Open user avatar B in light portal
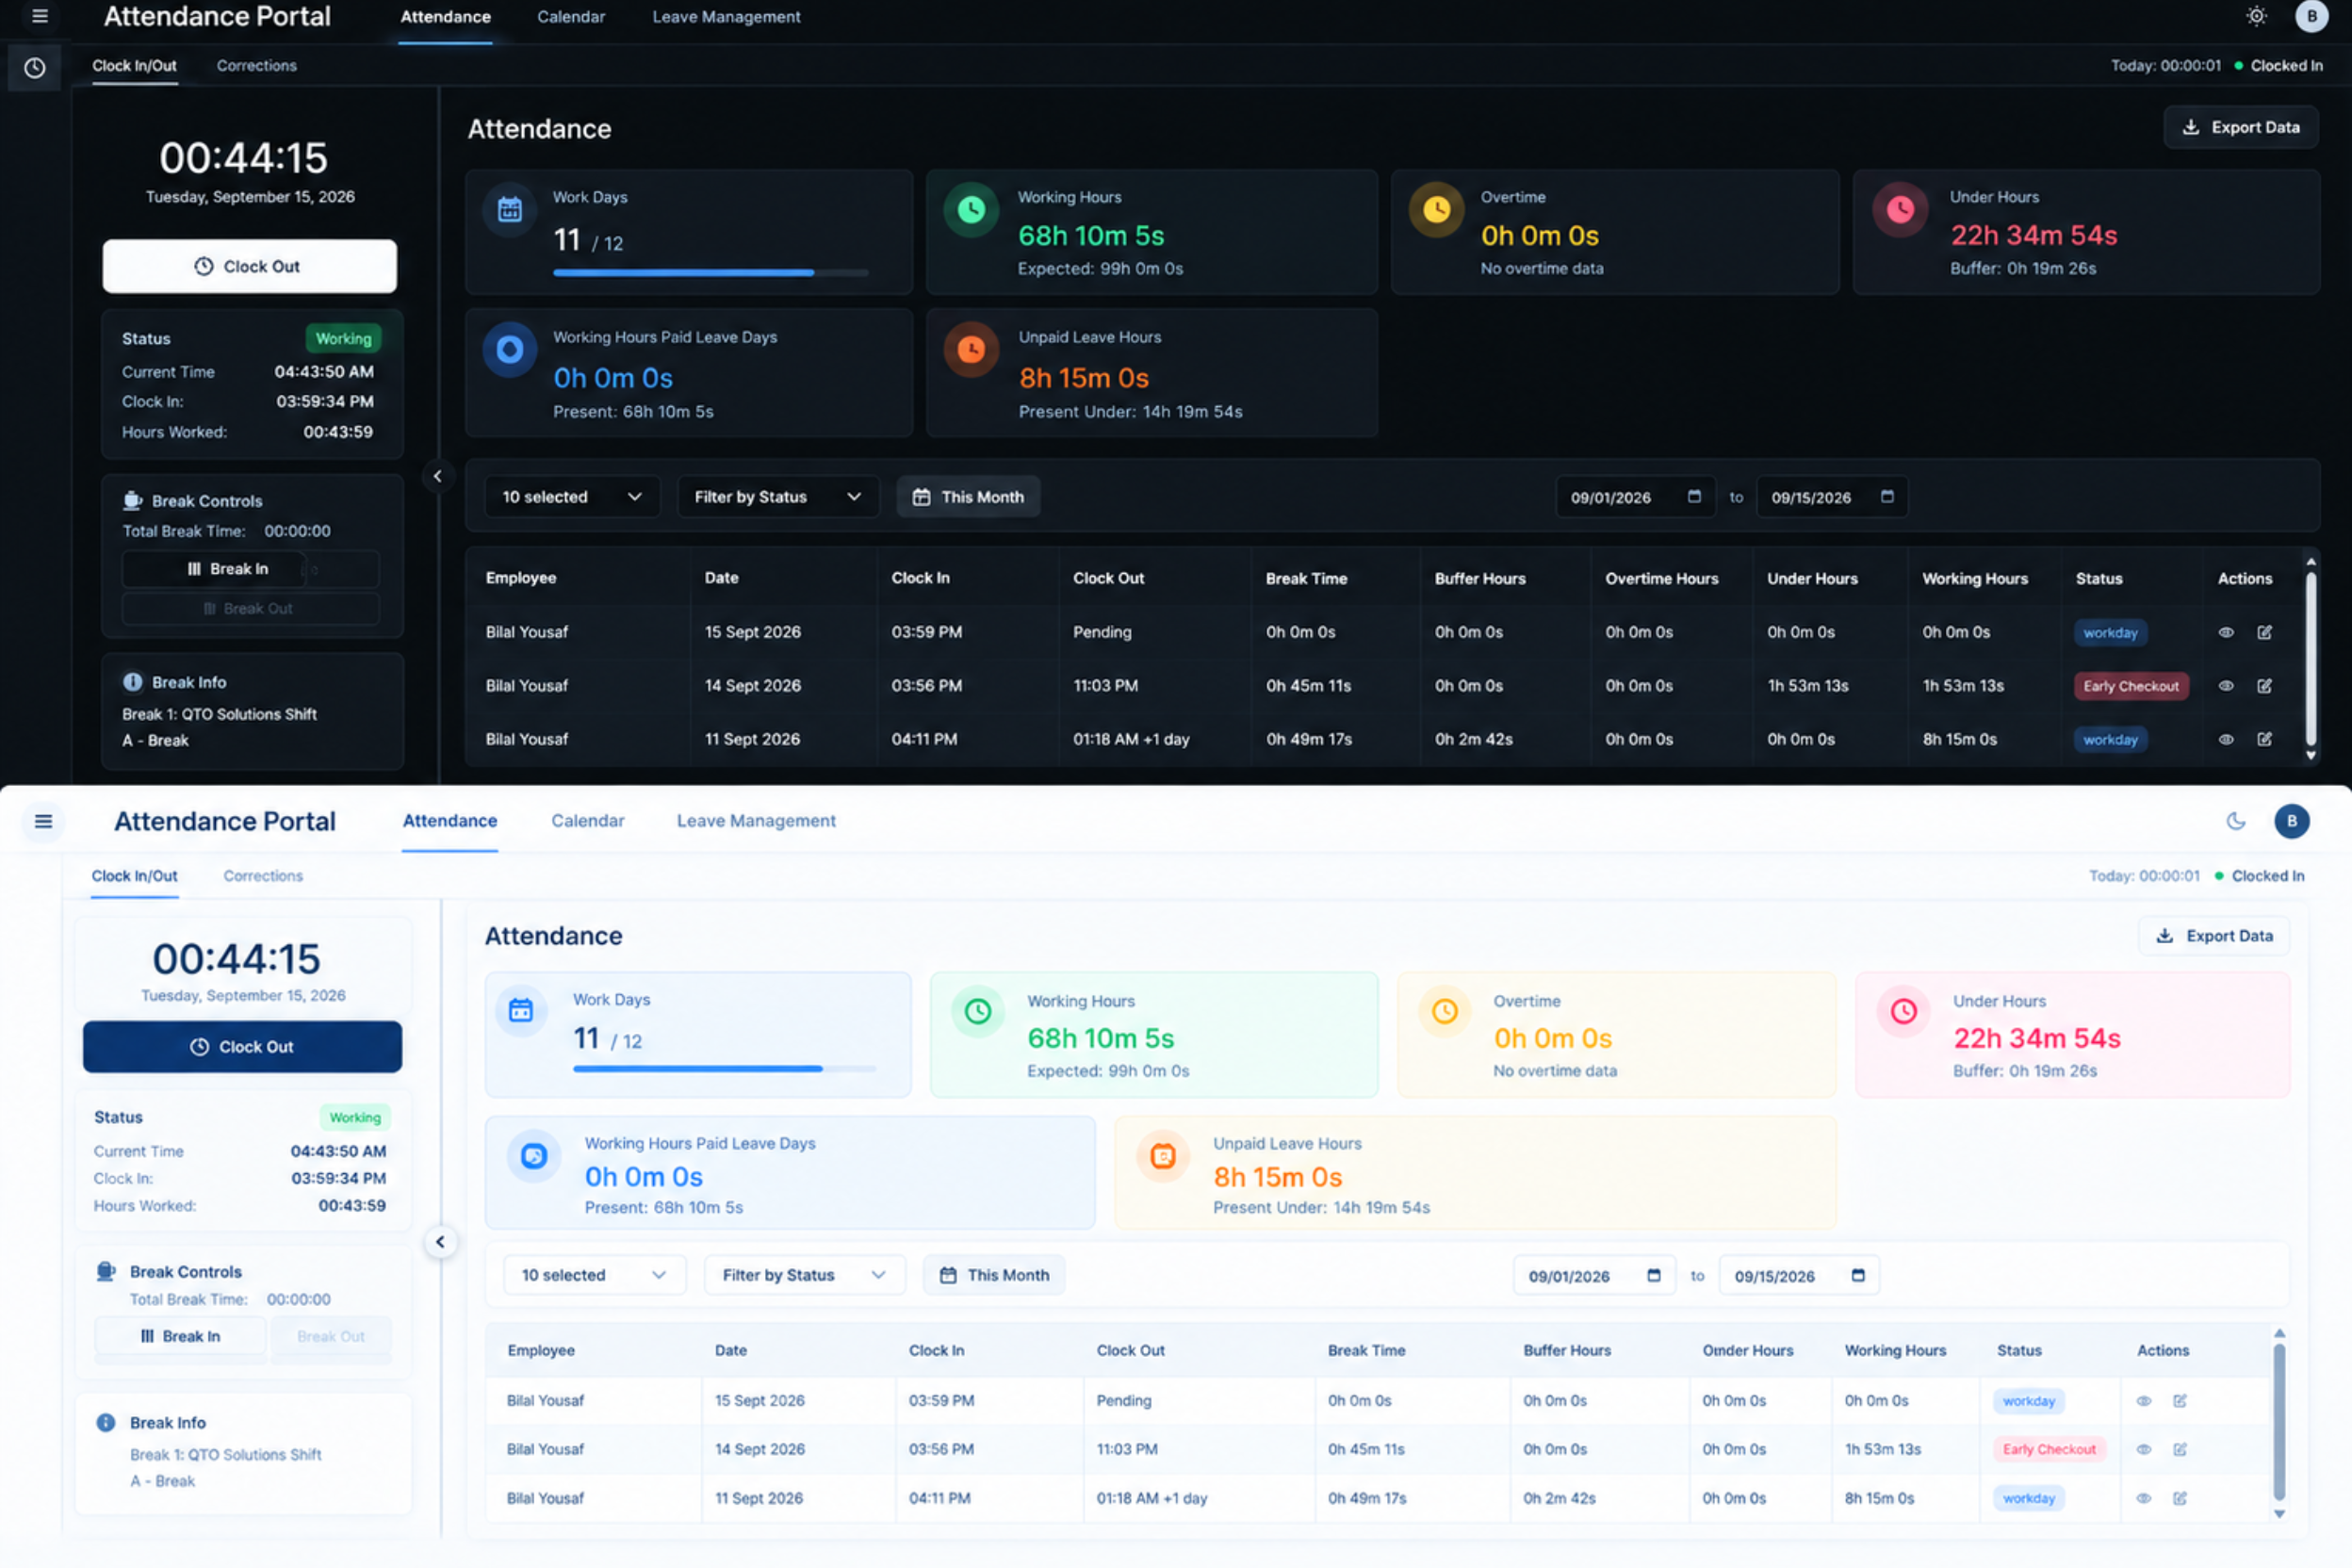This screenshot has height=1568, width=2352. tap(2291, 821)
